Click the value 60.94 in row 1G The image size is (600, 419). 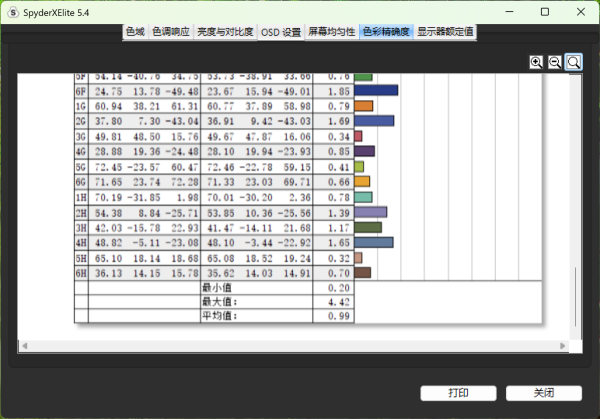point(108,106)
